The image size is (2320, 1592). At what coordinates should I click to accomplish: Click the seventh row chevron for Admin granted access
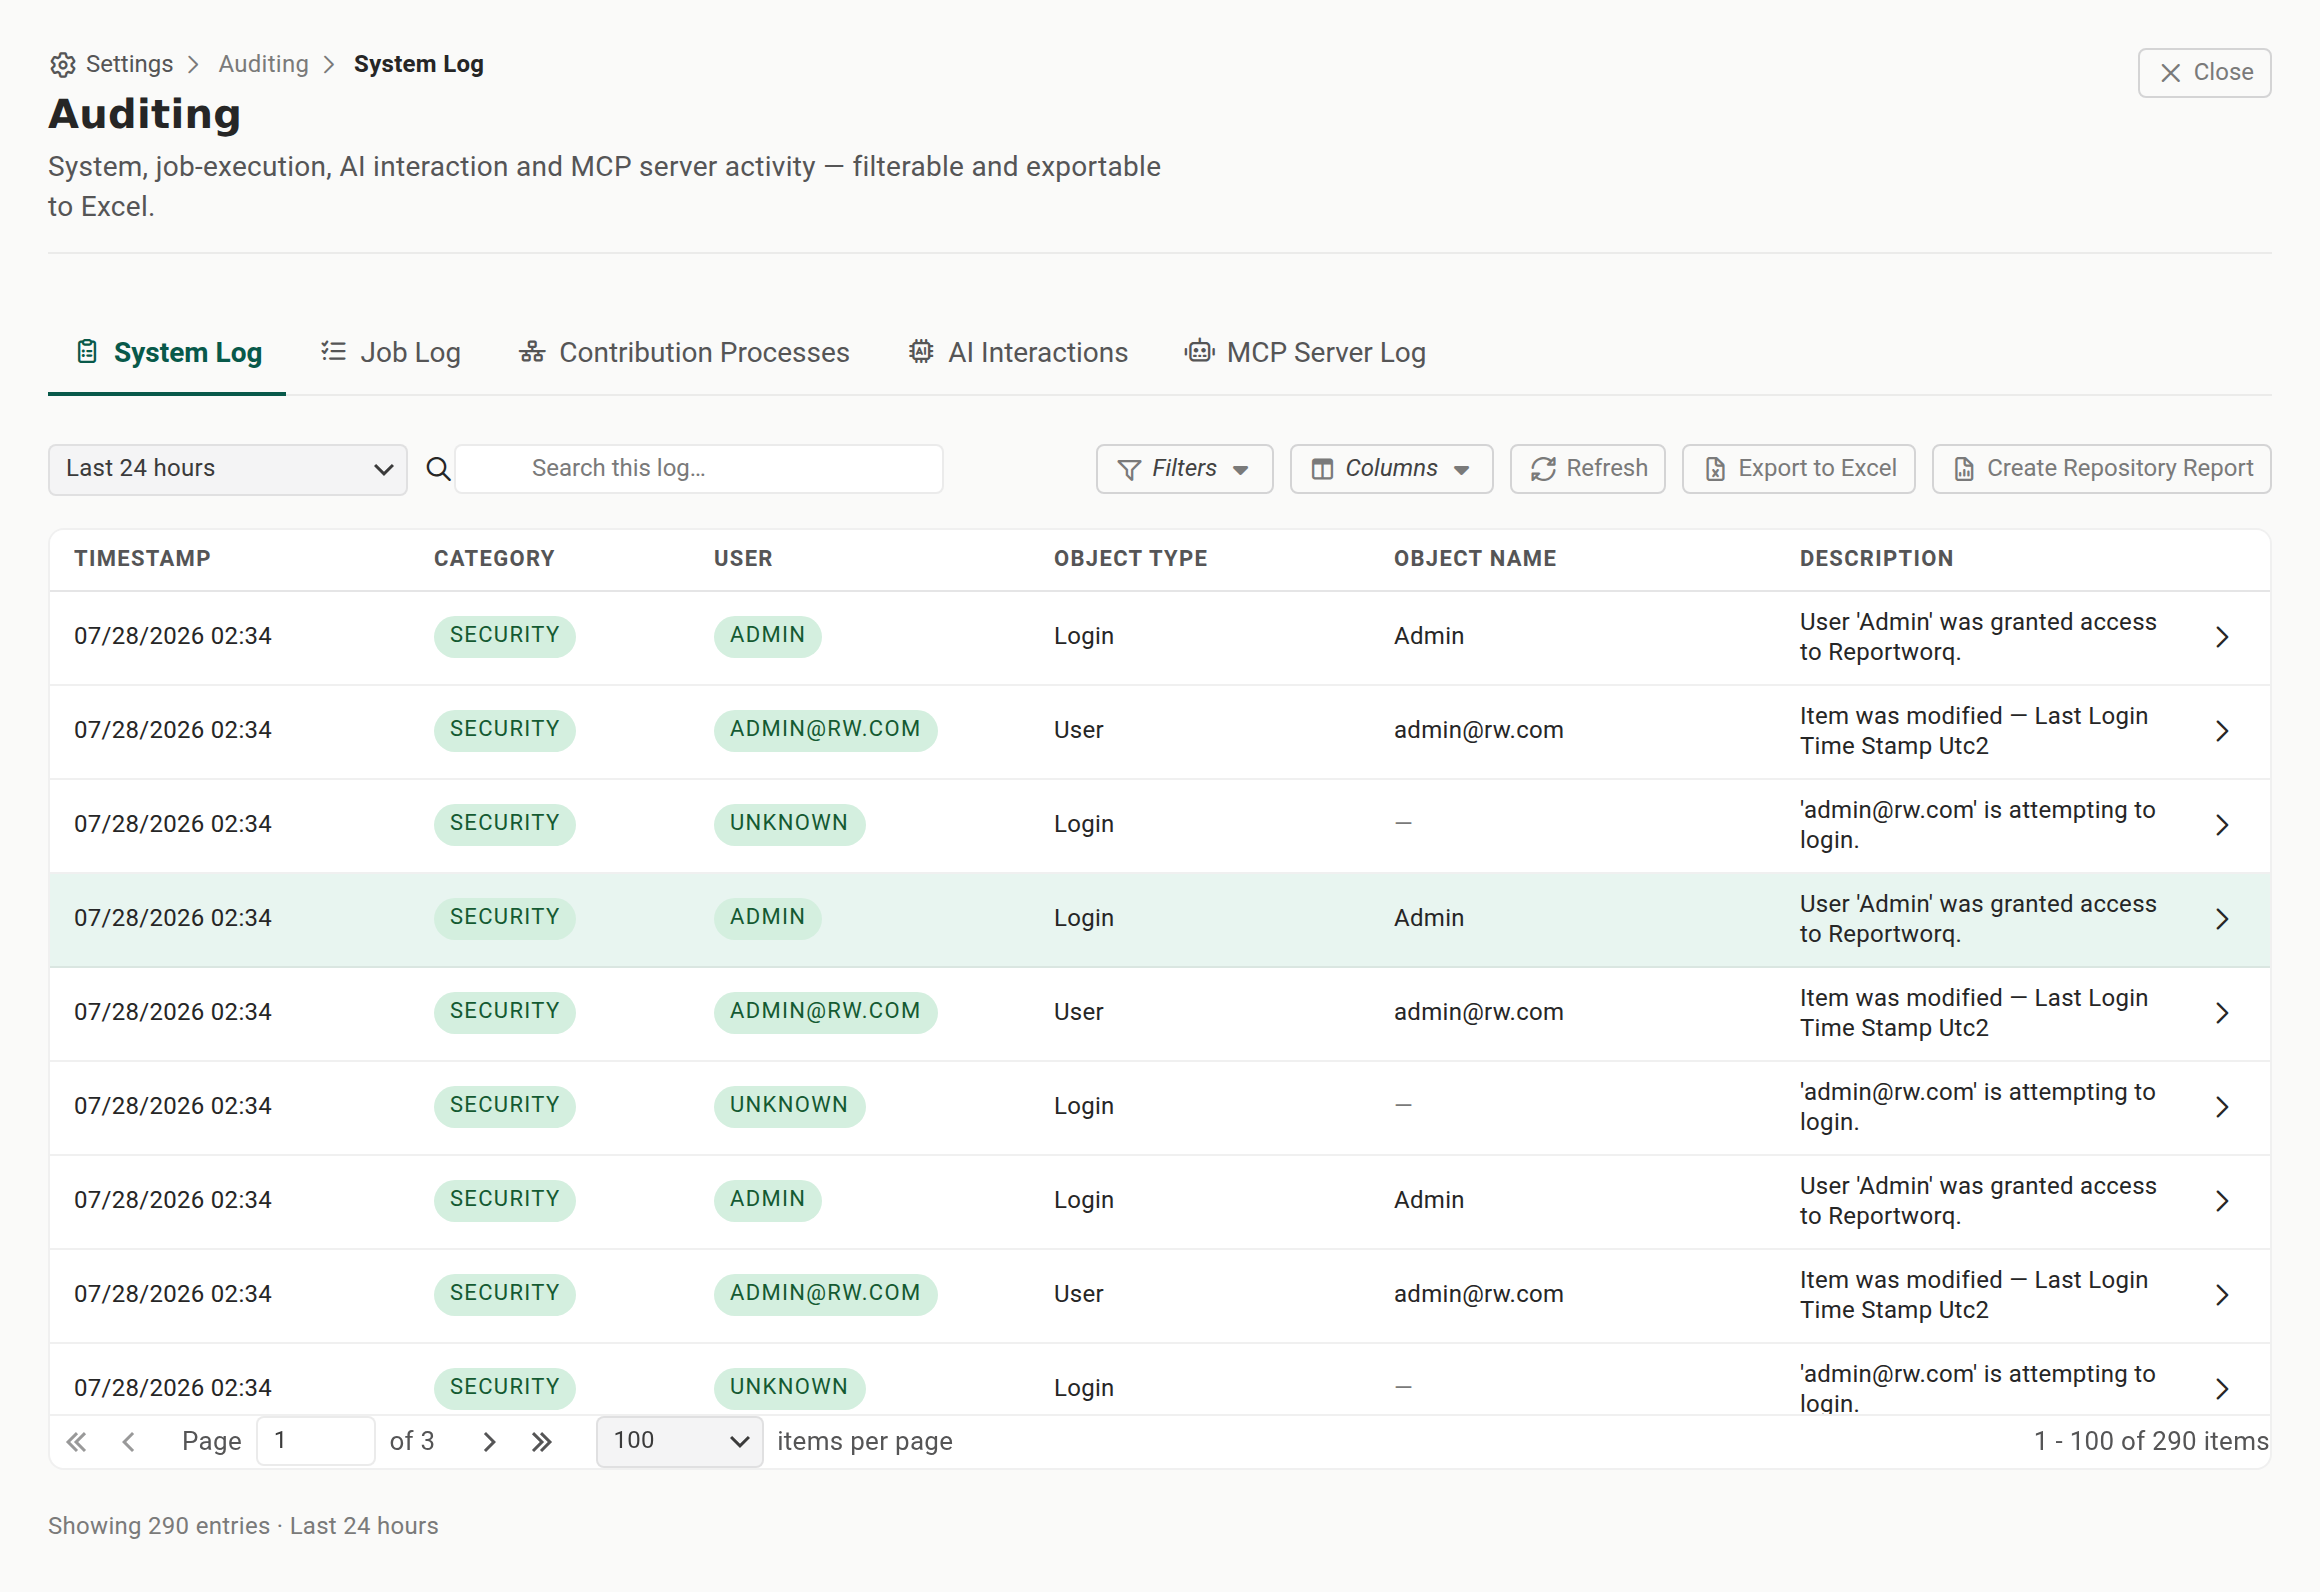coord(2222,1201)
